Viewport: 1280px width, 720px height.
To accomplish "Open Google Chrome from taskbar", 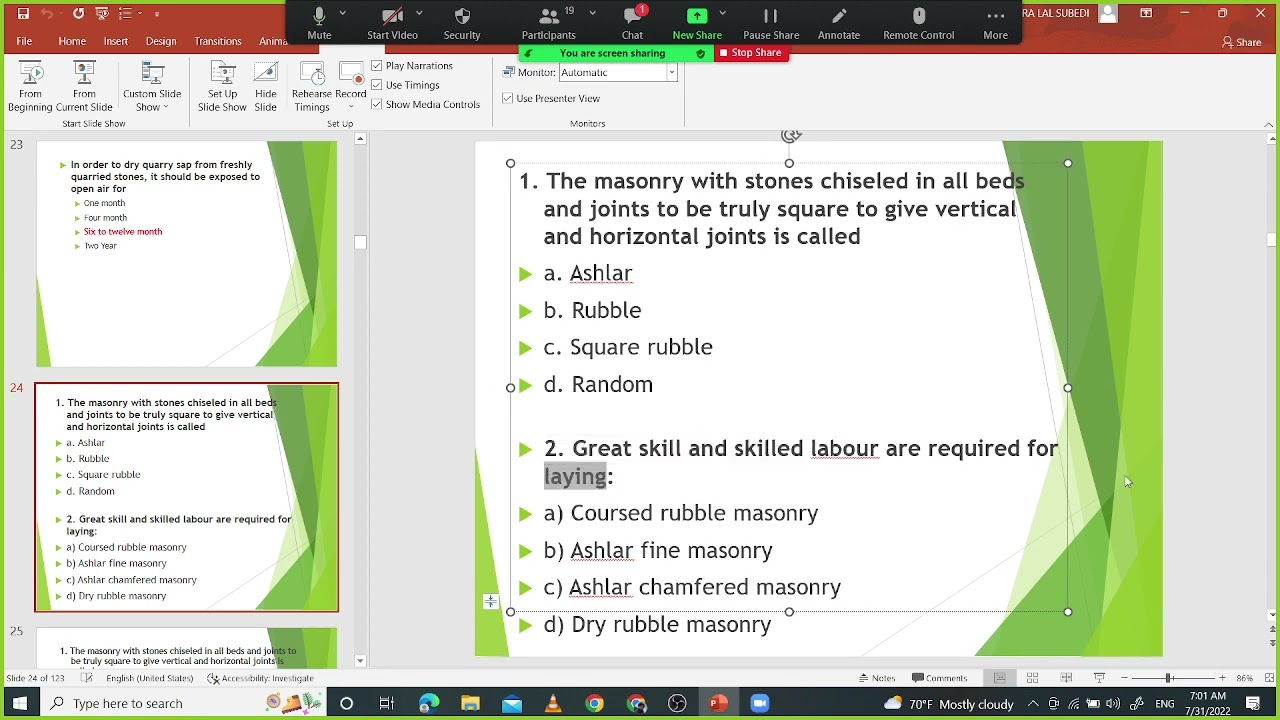I will pos(594,704).
